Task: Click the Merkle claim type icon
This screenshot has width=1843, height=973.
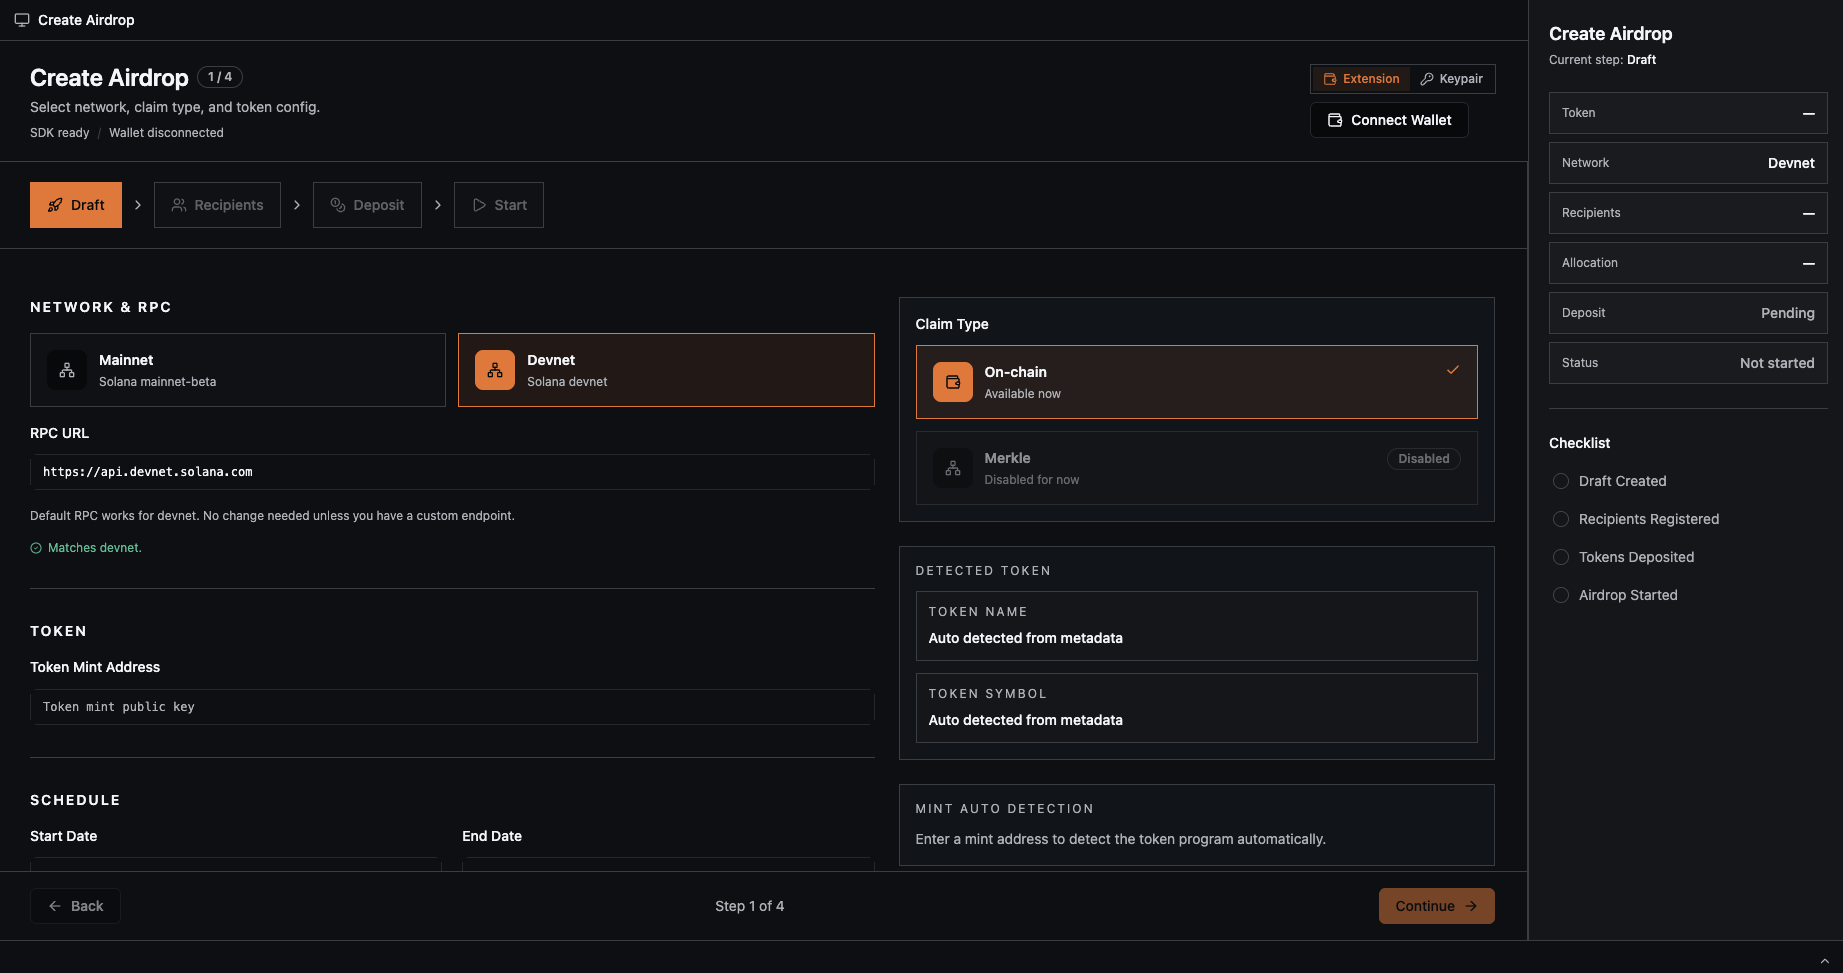Action: pos(952,468)
